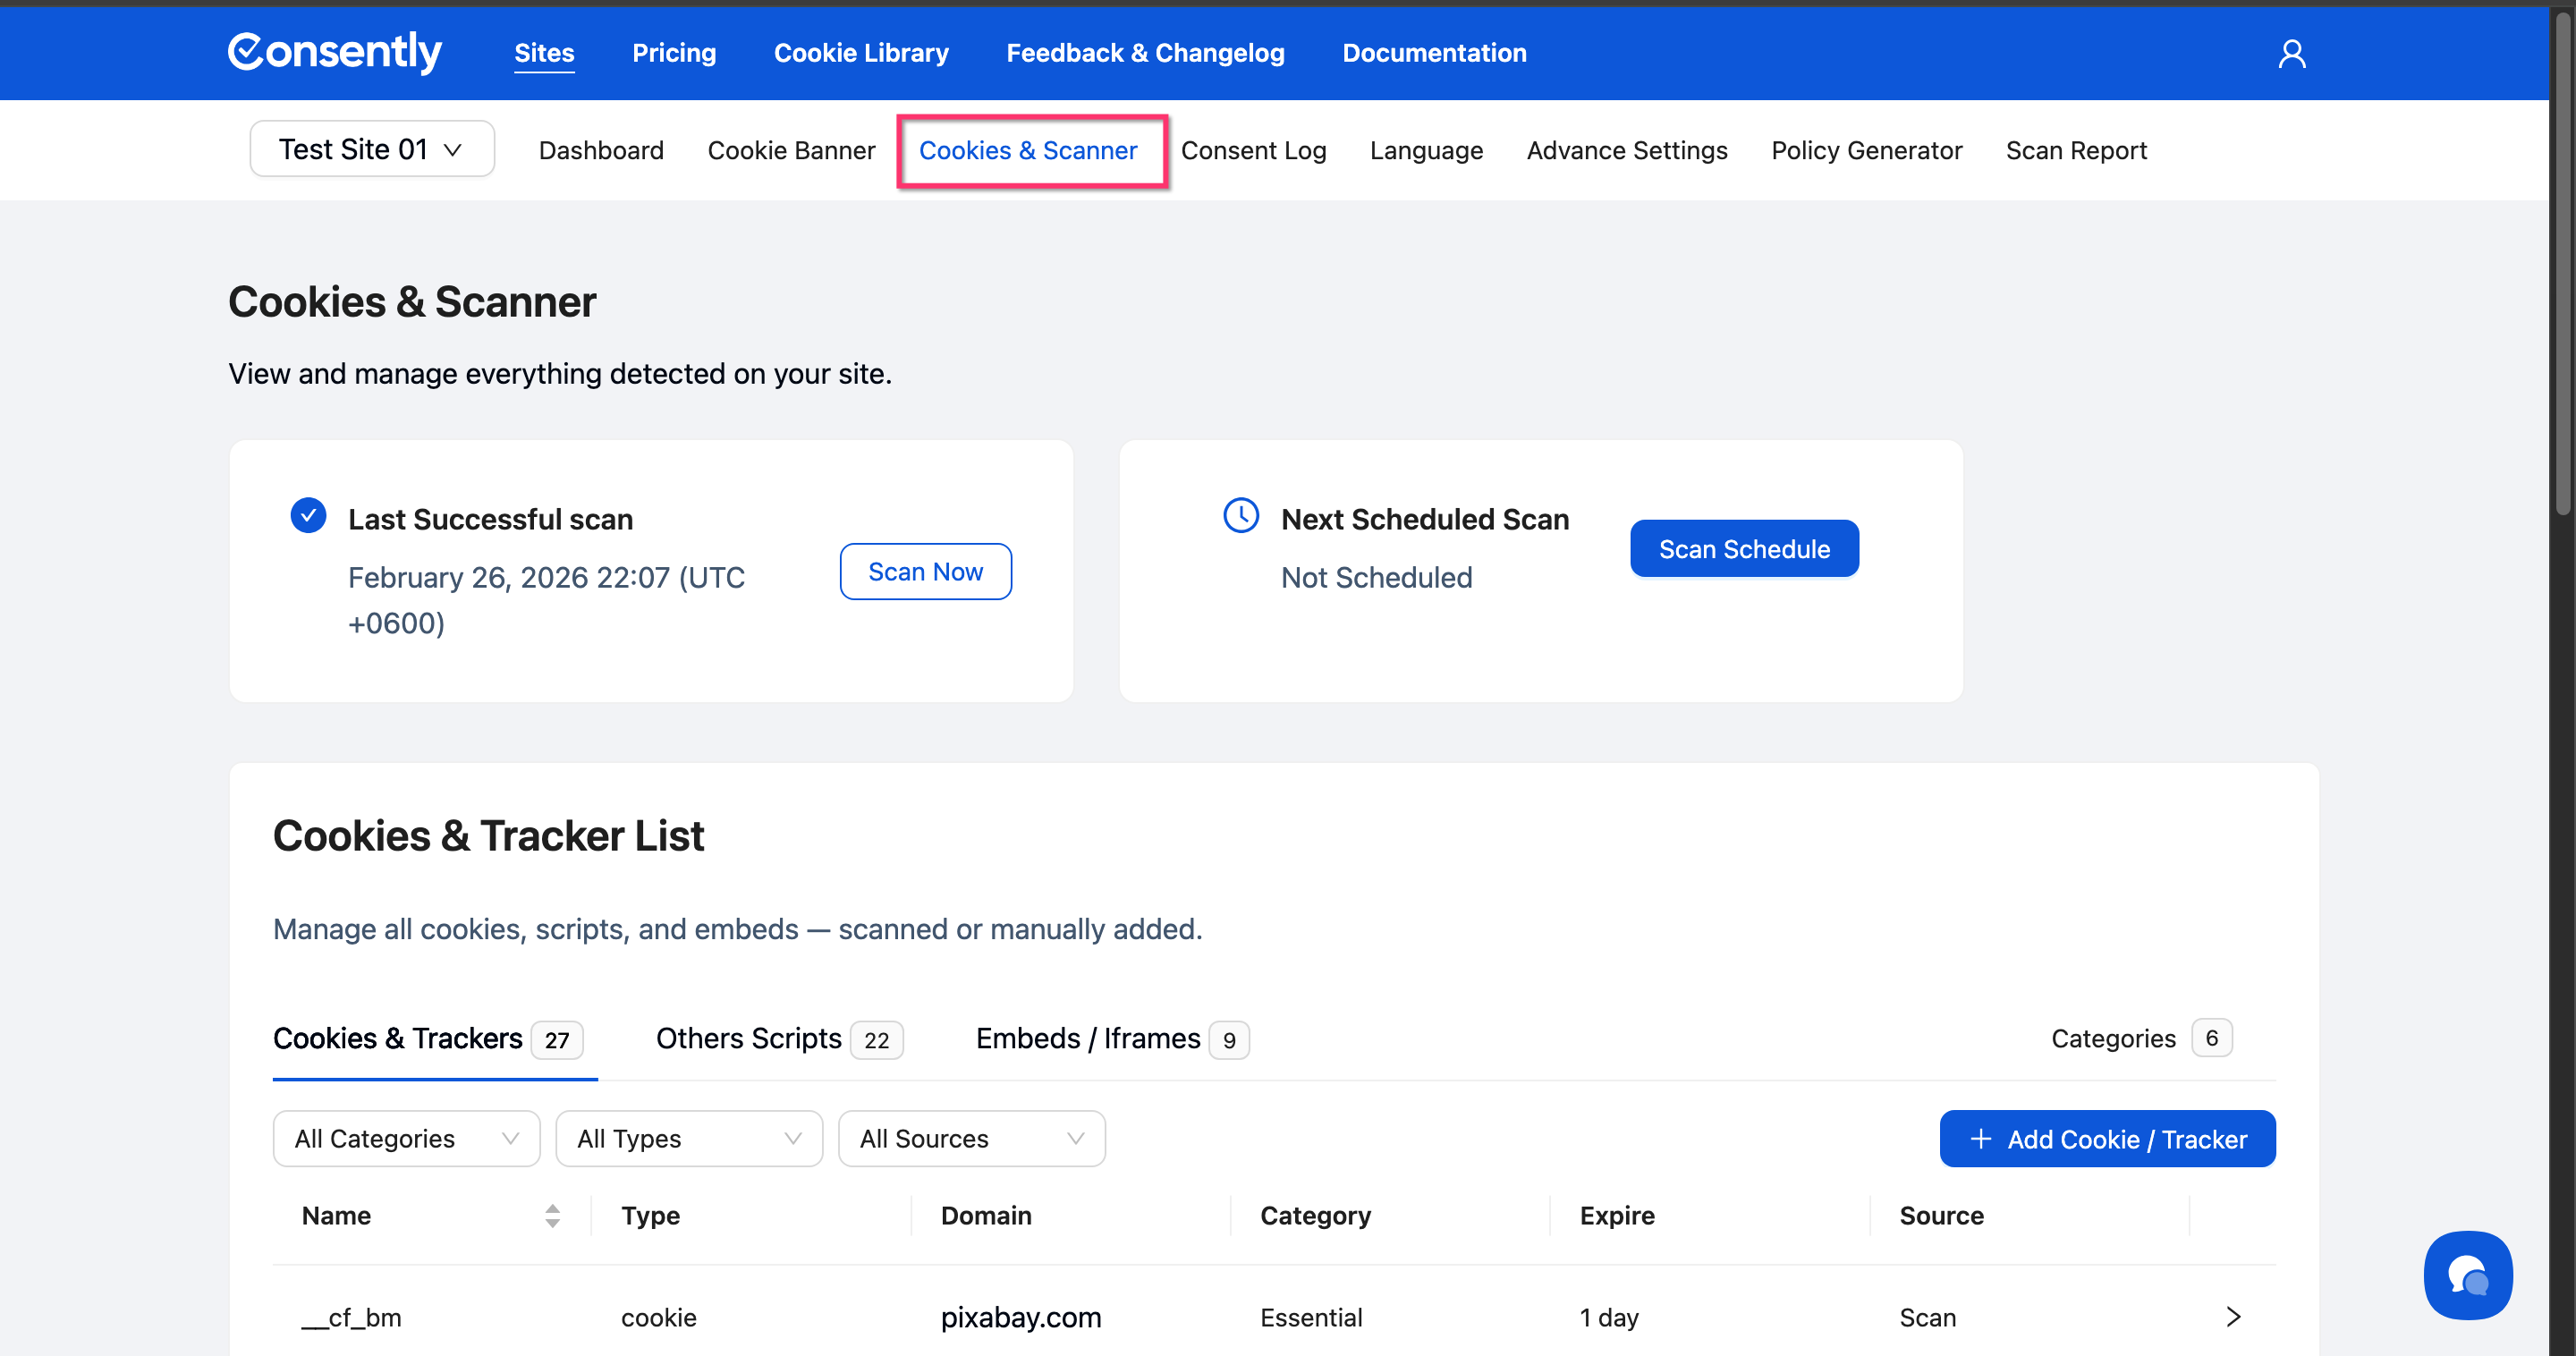Expand the __cf_bm row chevron

click(x=2233, y=1317)
